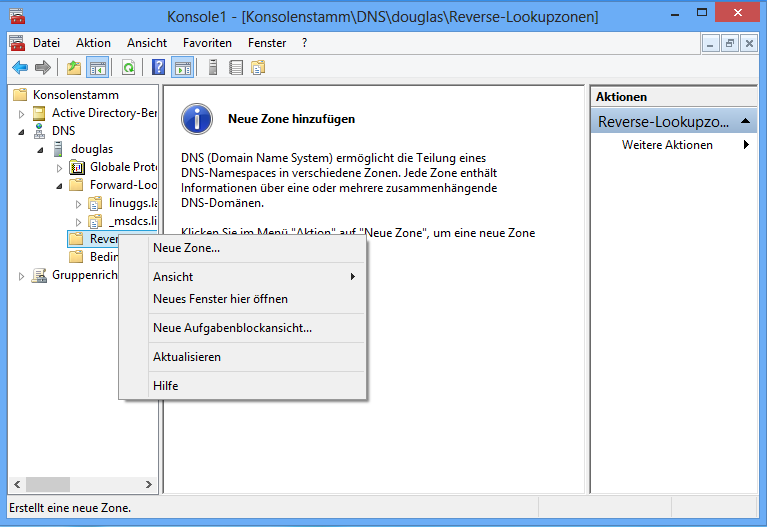The width and height of the screenshot is (767, 527).
Task: Click Aktualisieren in the context menu
Action: click(187, 356)
